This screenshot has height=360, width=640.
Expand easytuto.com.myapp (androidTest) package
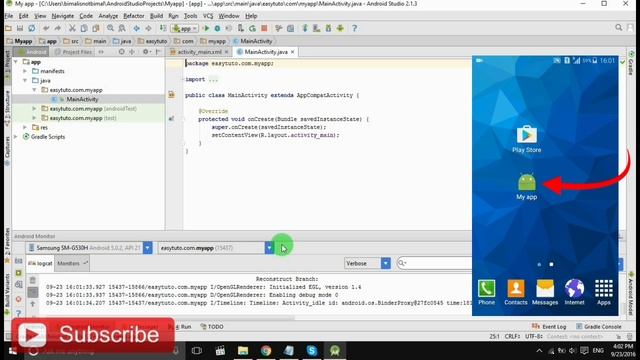[34, 109]
